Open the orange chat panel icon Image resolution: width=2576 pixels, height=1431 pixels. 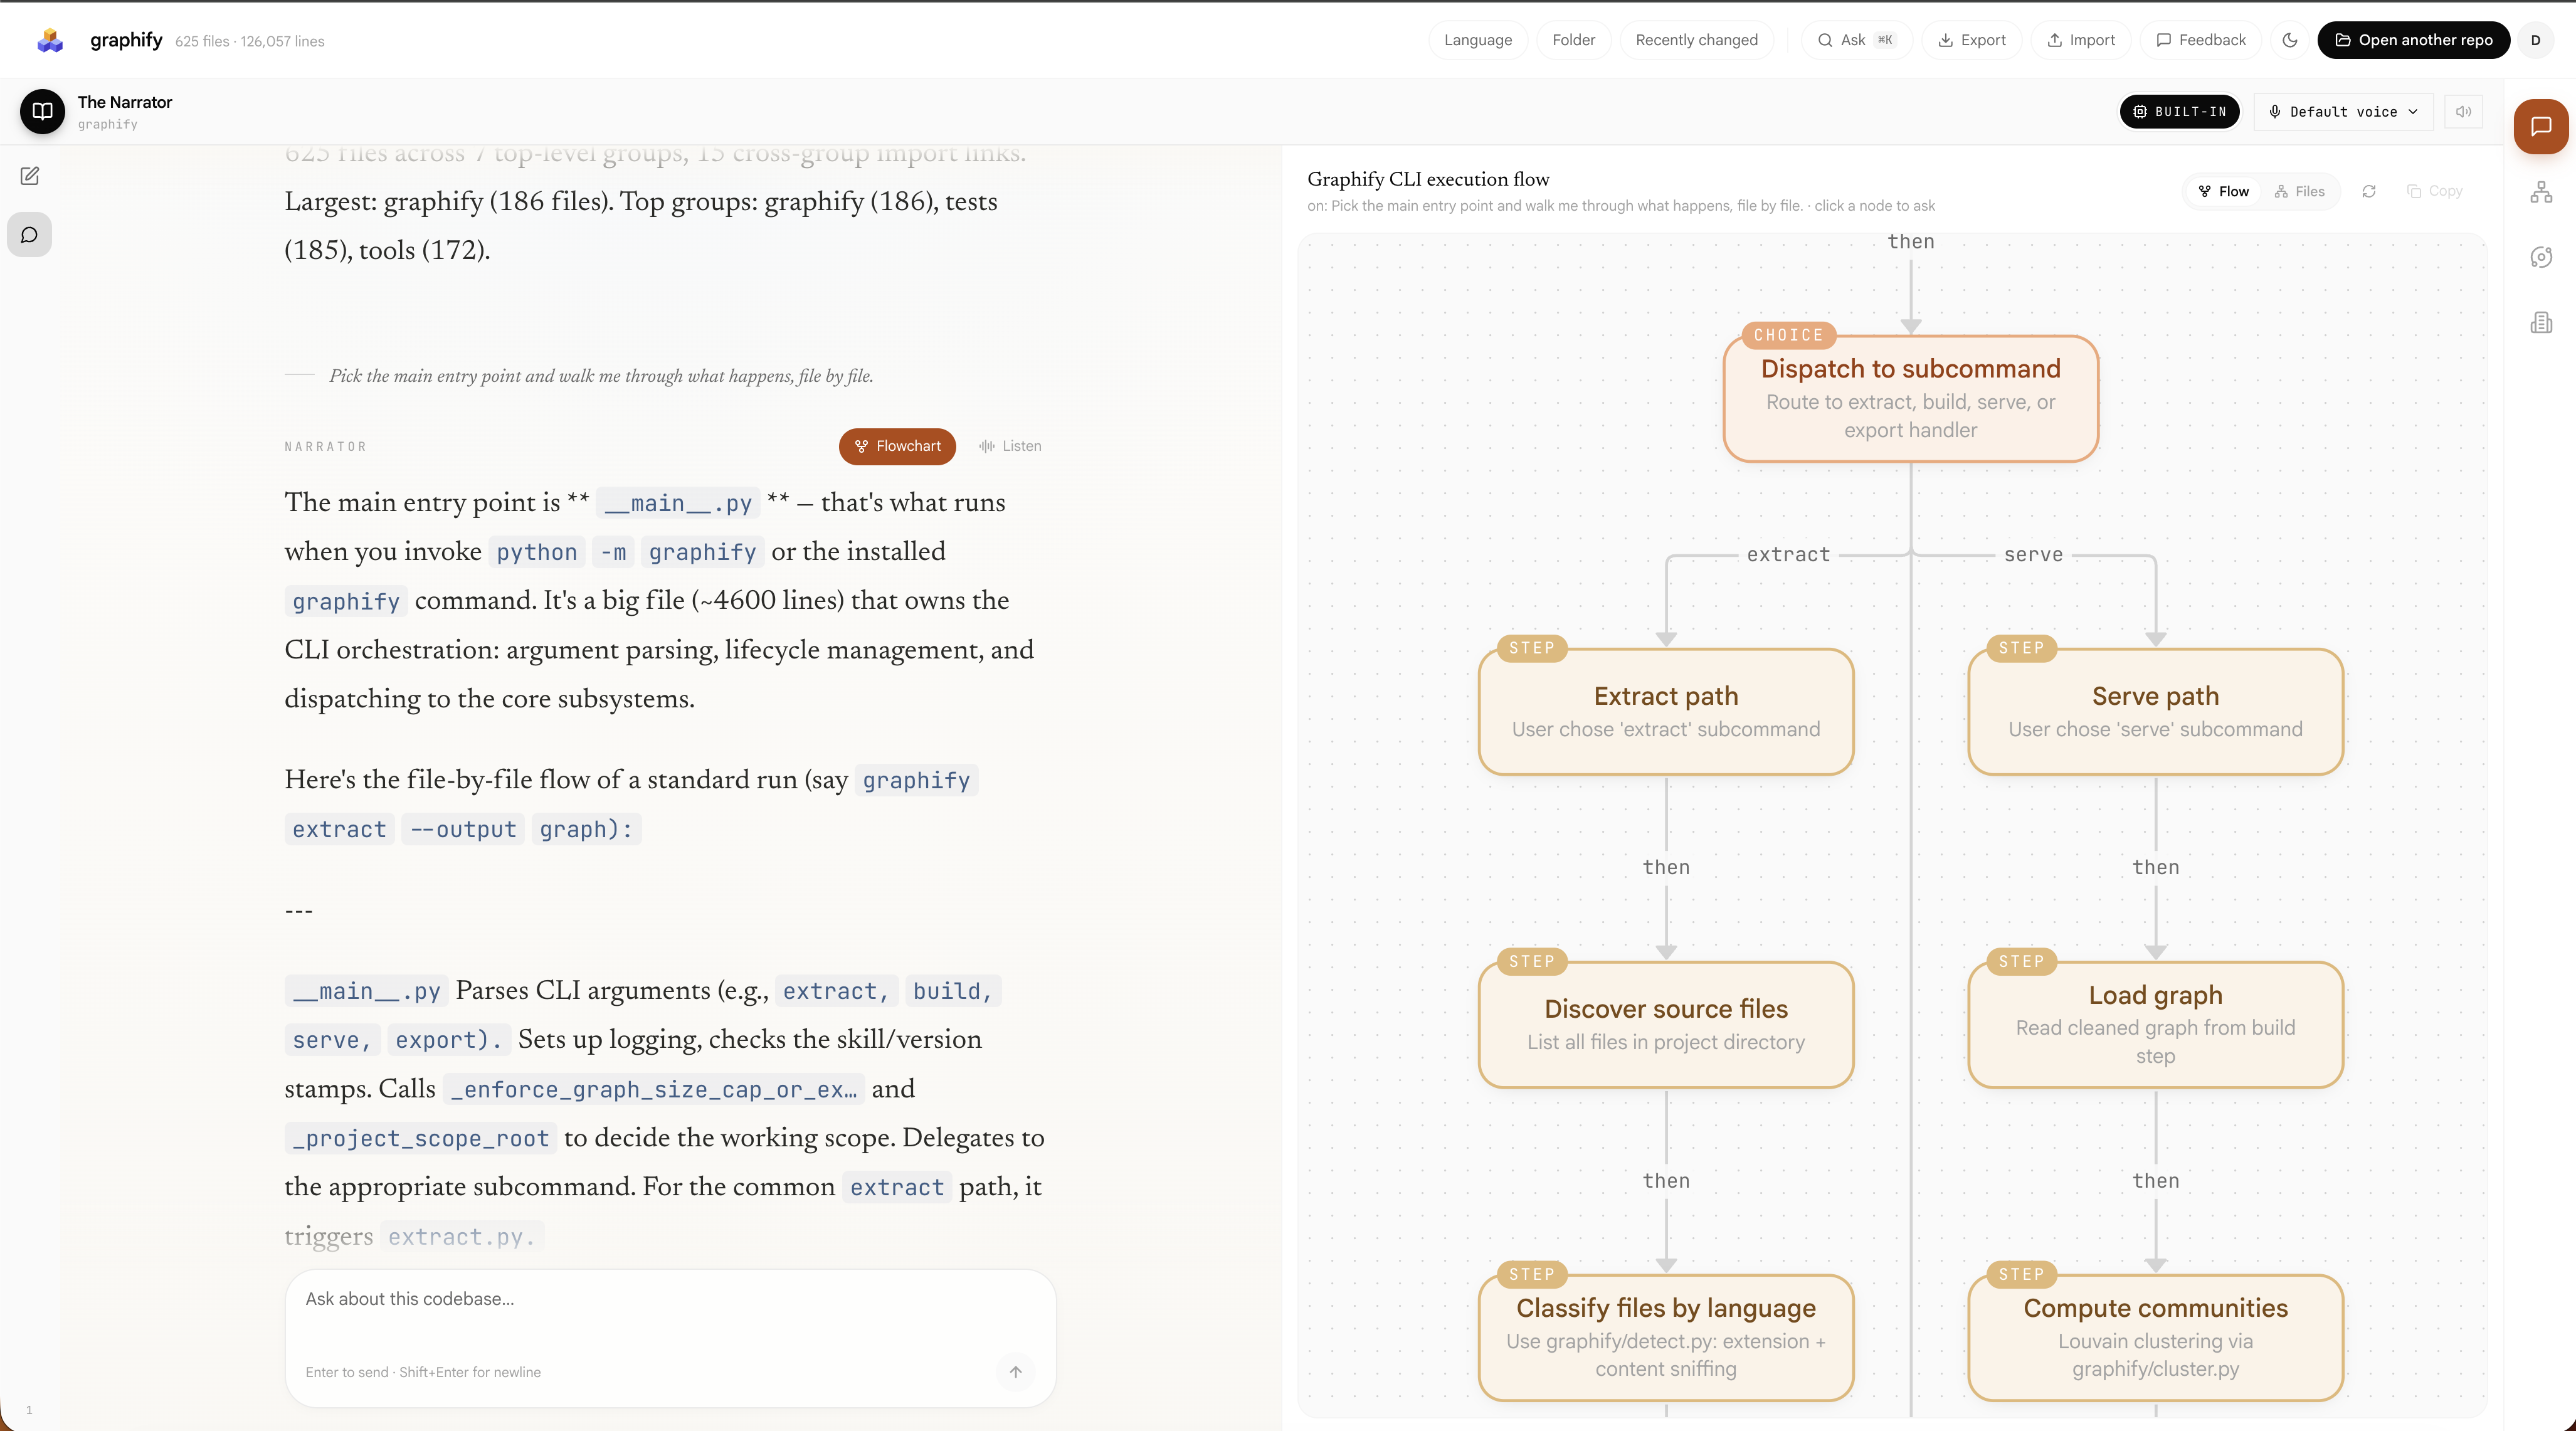tap(2541, 126)
